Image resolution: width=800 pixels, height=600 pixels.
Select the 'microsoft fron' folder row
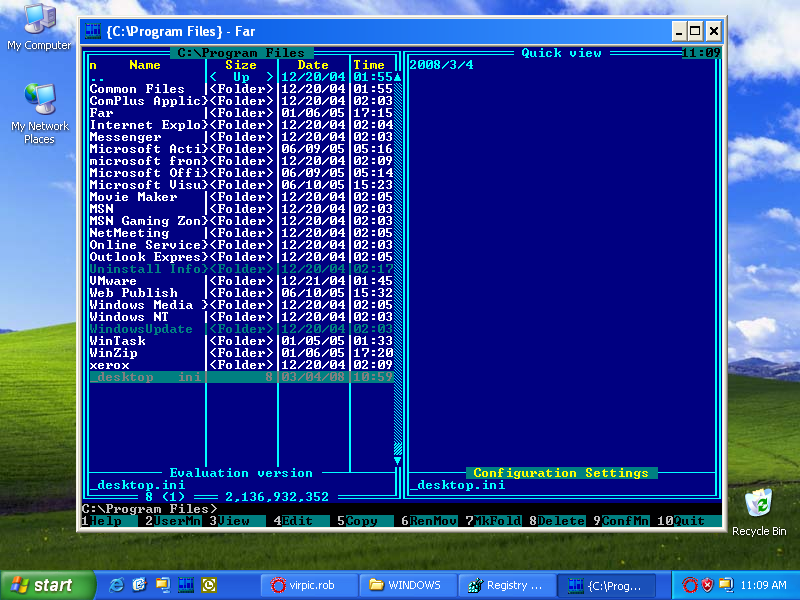pyautogui.click(x=241, y=161)
